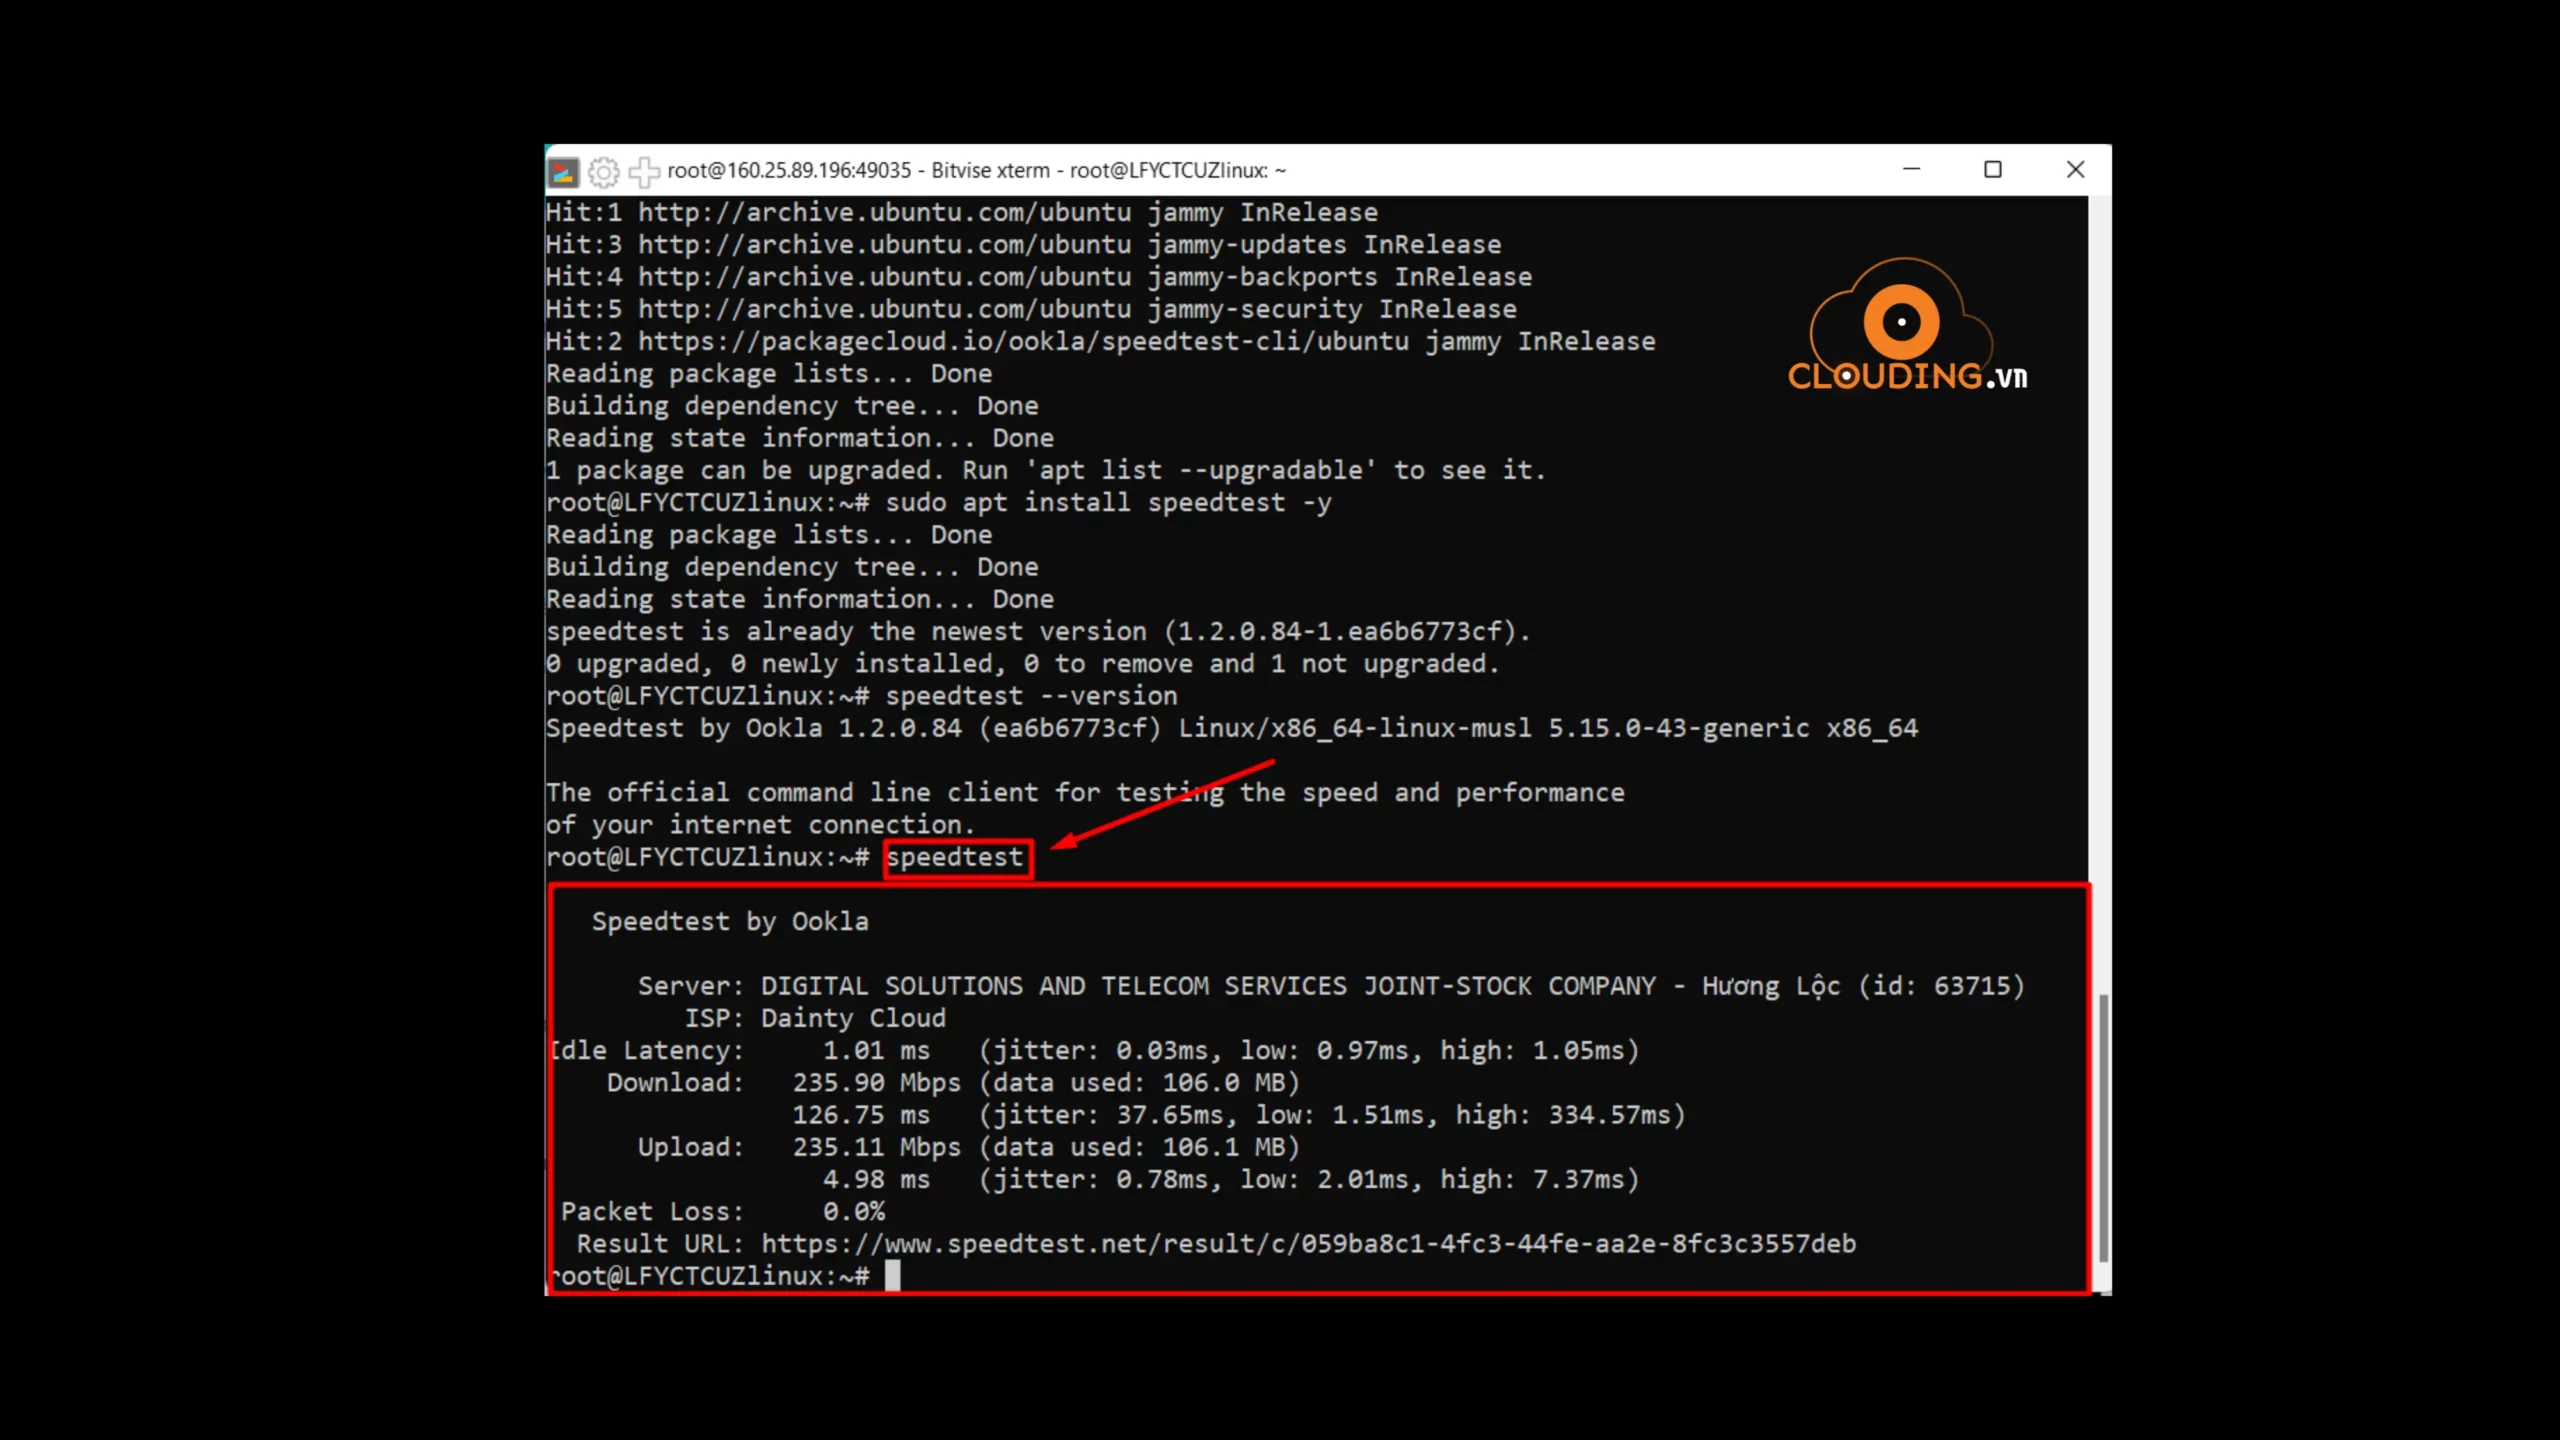Click the Result URL speedtest.net link text

point(1308,1243)
